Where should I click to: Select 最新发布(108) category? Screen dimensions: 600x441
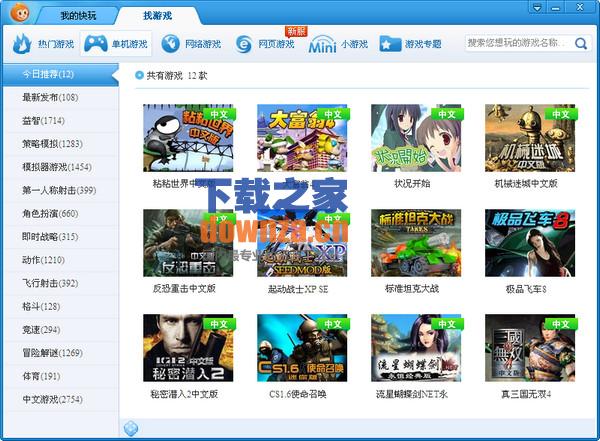coord(60,98)
